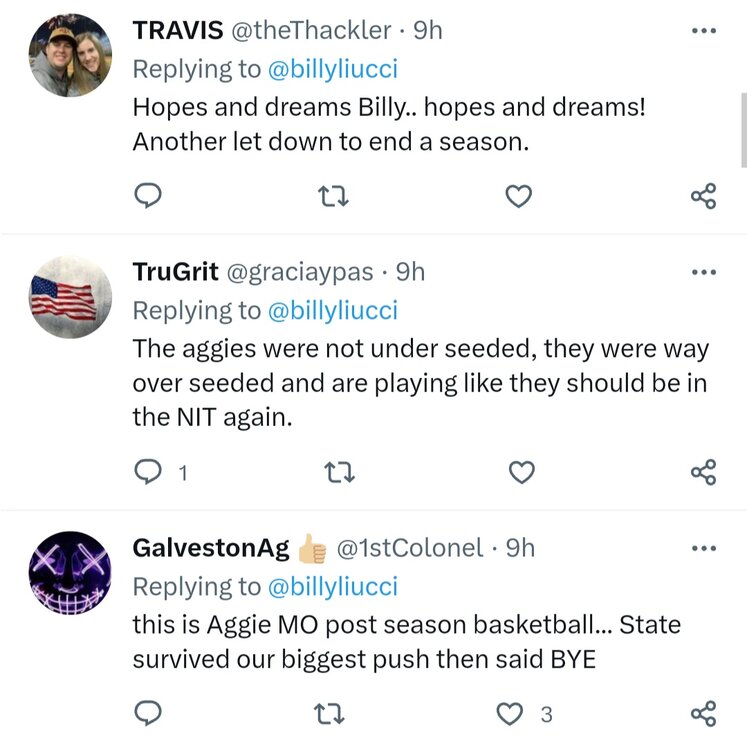Like GalvestonAg's tweet with 3 likes
The image size is (747, 750).
point(511,713)
